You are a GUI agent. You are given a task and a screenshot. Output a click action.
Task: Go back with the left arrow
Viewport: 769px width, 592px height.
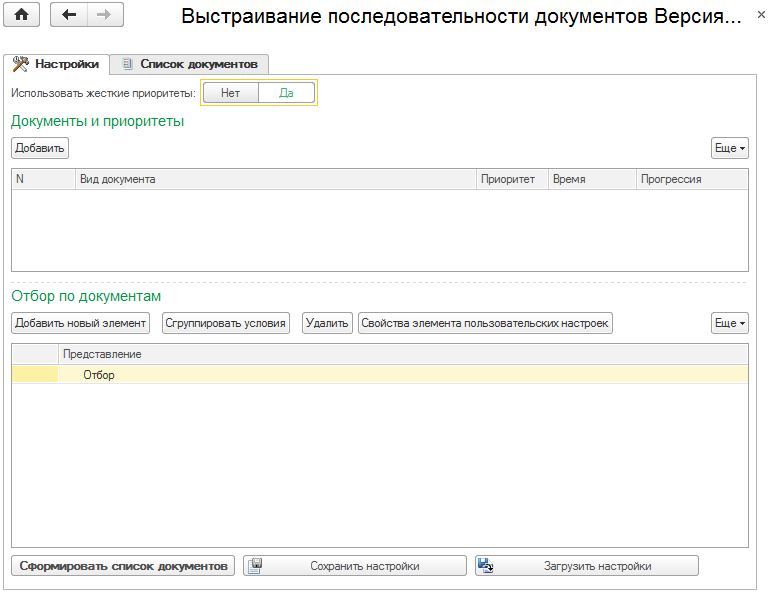pyautogui.click(x=69, y=15)
